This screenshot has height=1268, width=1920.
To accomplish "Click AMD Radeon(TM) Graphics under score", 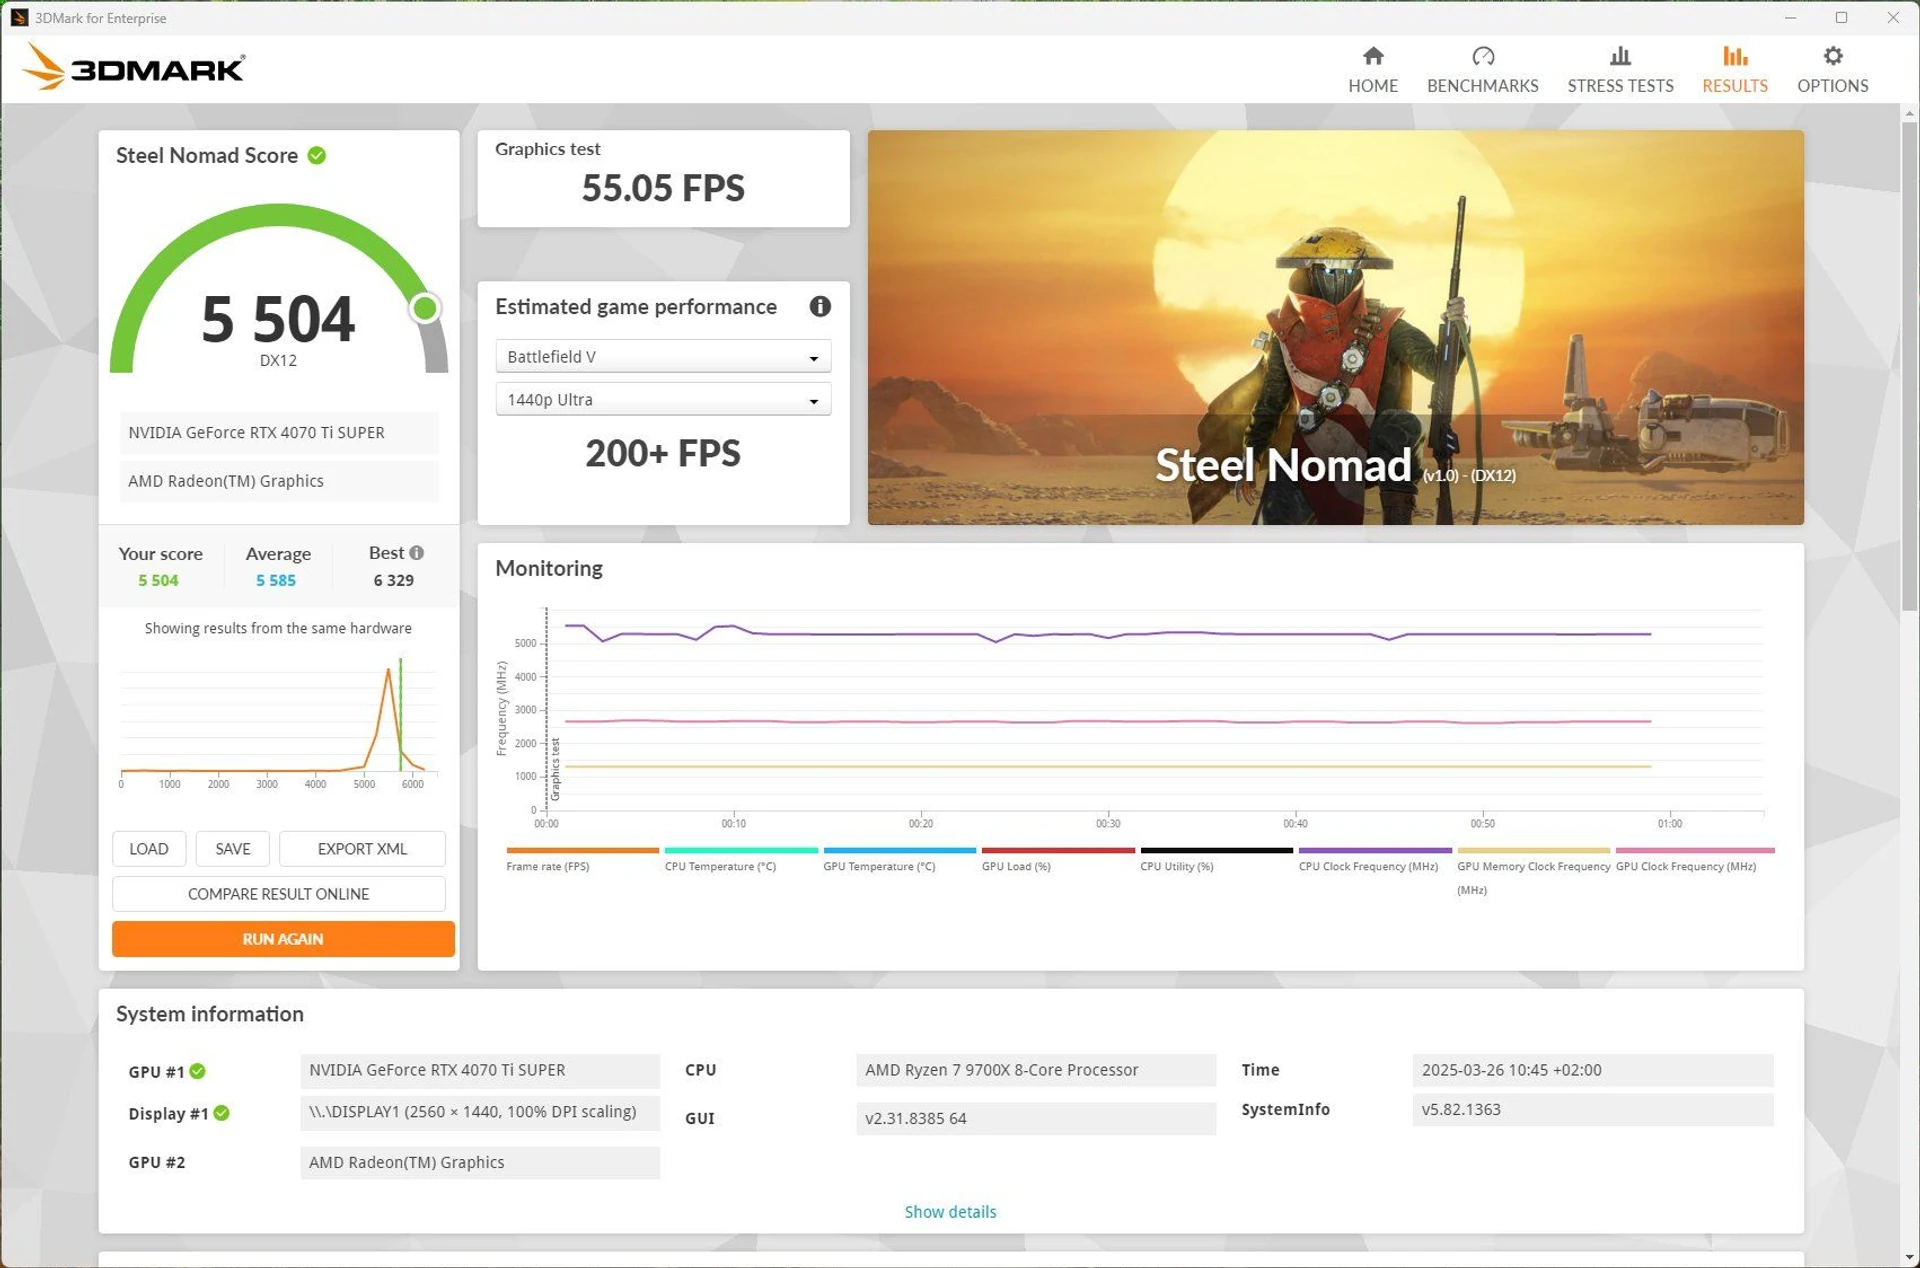I will [x=279, y=480].
